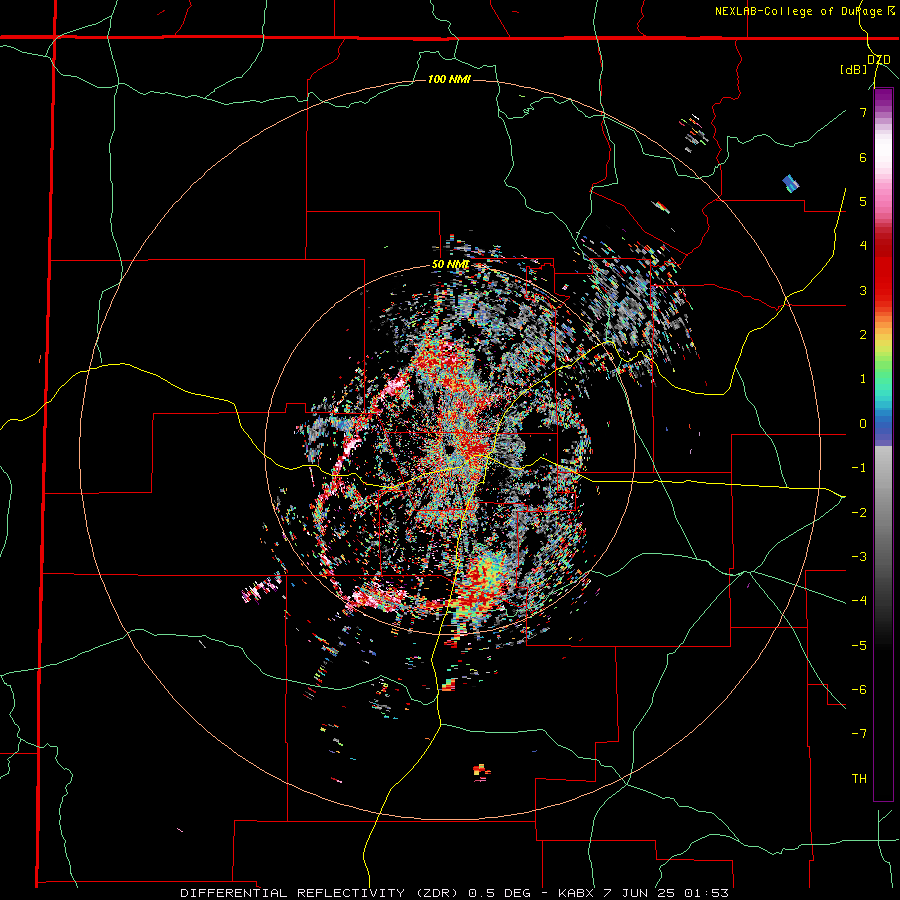Select the 5 tick on the dB scale
Screen dimensions: 900x900
[x=863, y=201]
